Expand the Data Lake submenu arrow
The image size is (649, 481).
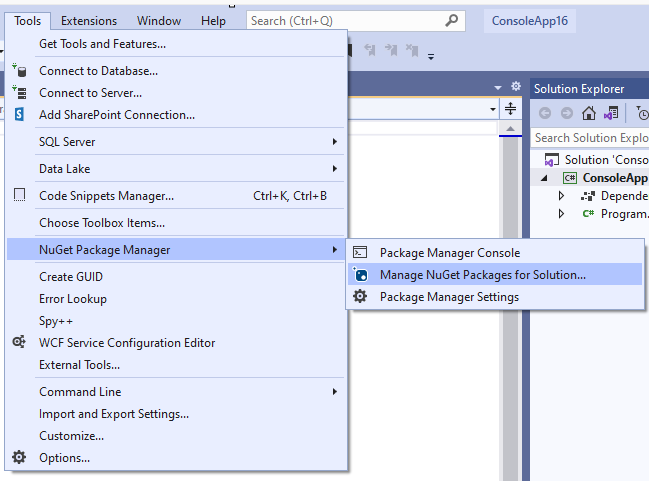(334, 168)
